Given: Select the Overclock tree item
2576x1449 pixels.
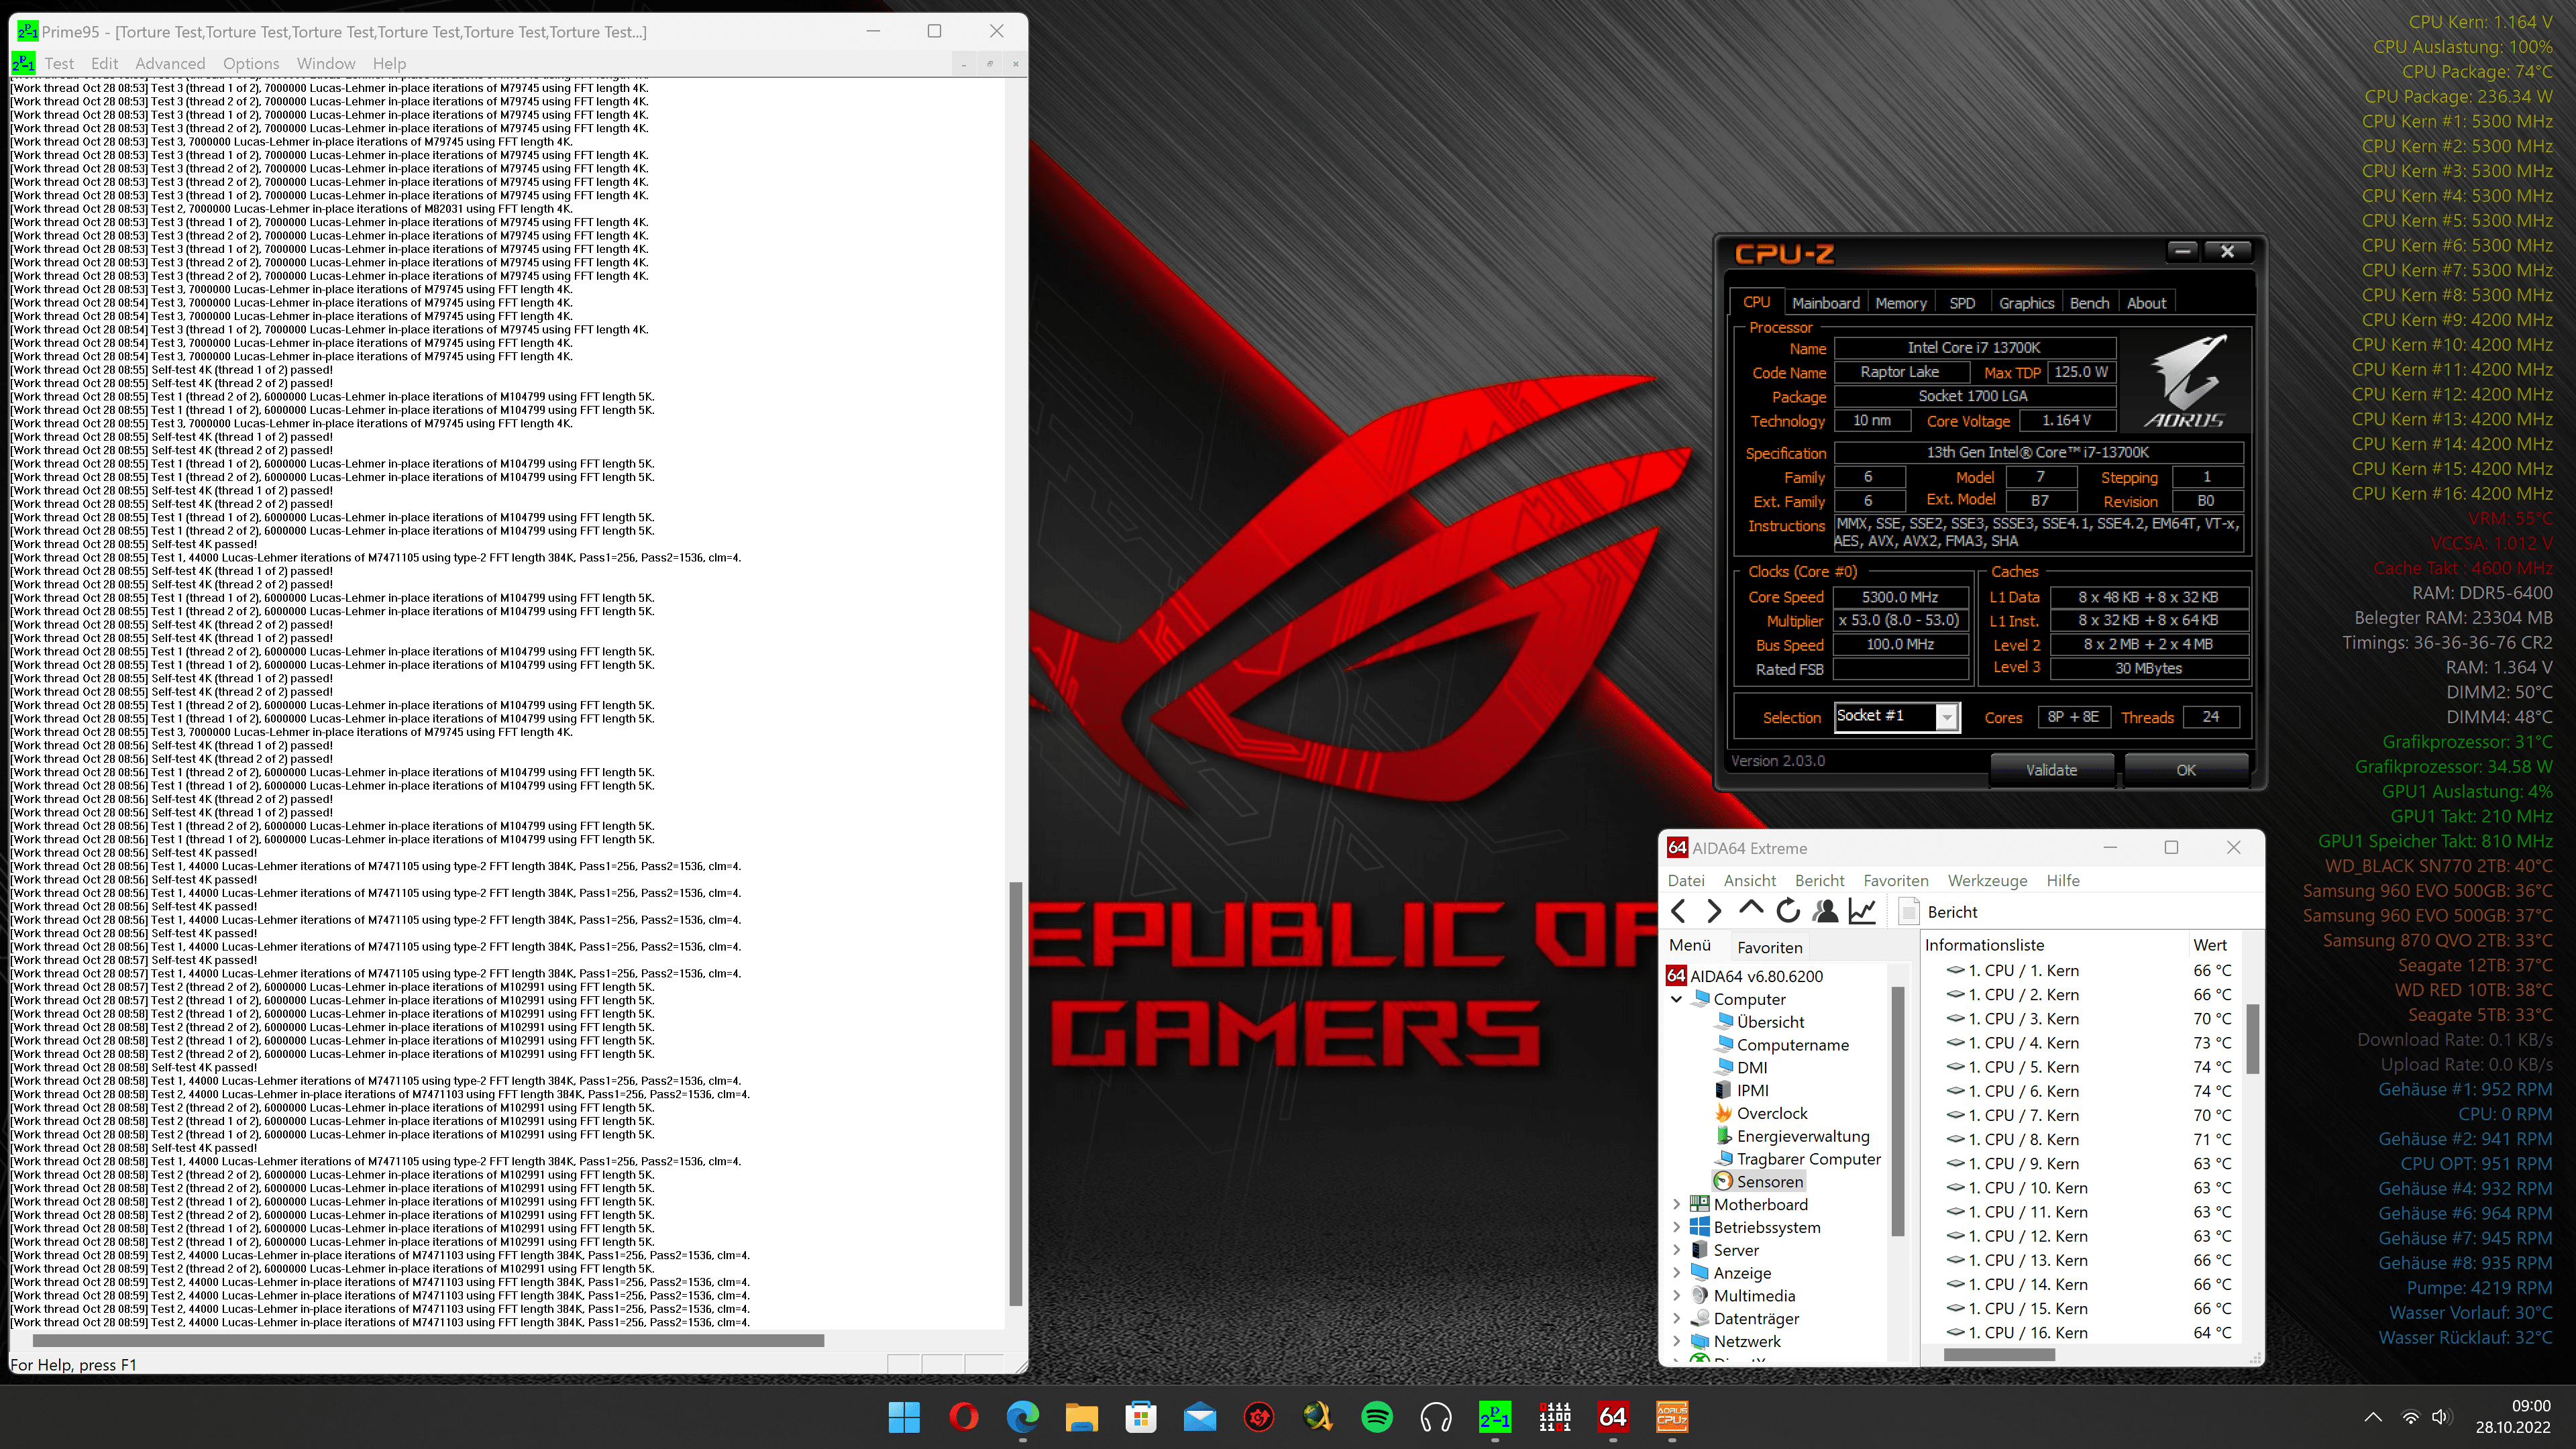Looking at the screenshot, I should [1771, 1113].
